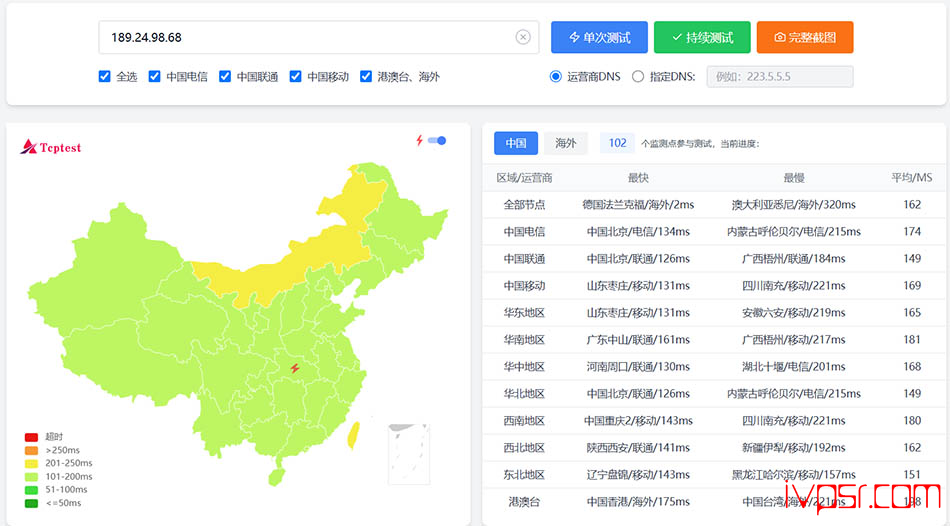This screenshot has height=526, width=950.
Task: Click 中国重庆2/移动/143ms cell
Action: 638,421
